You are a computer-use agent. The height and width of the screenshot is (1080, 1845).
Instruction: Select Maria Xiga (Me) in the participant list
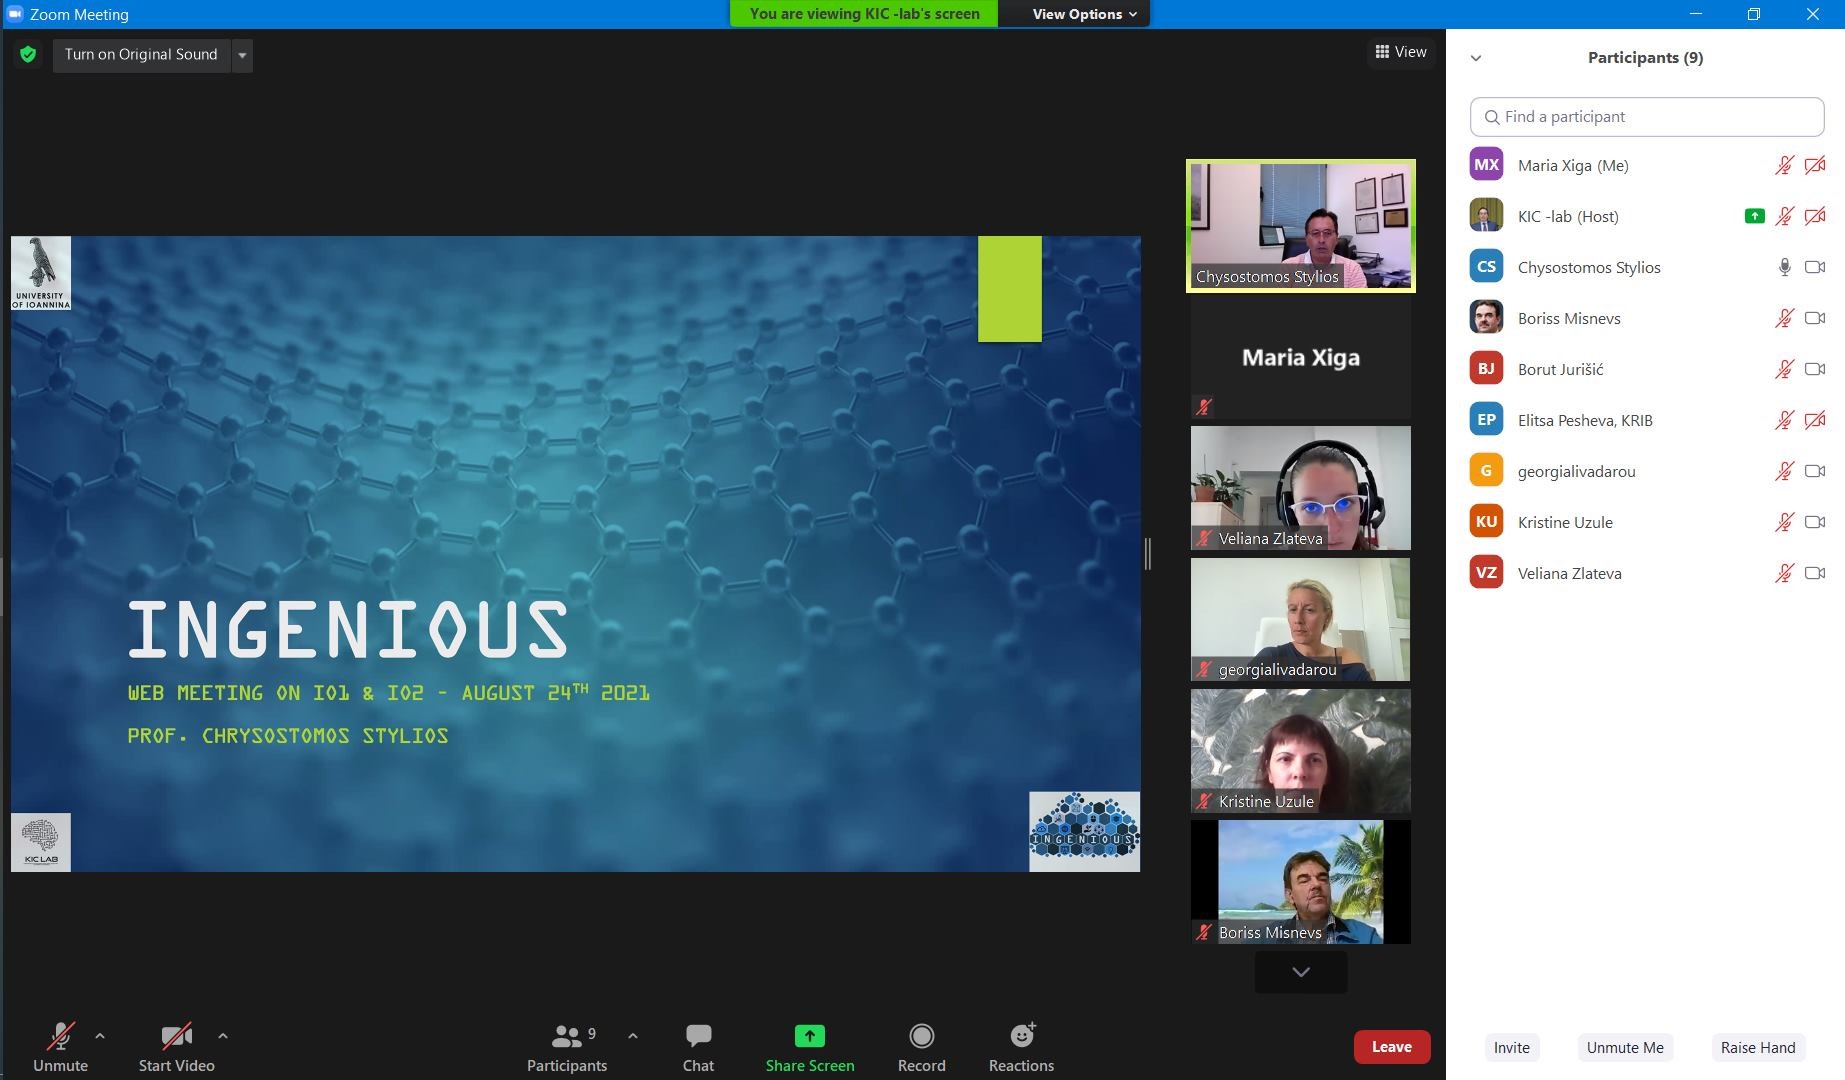tap(1647, 165)
